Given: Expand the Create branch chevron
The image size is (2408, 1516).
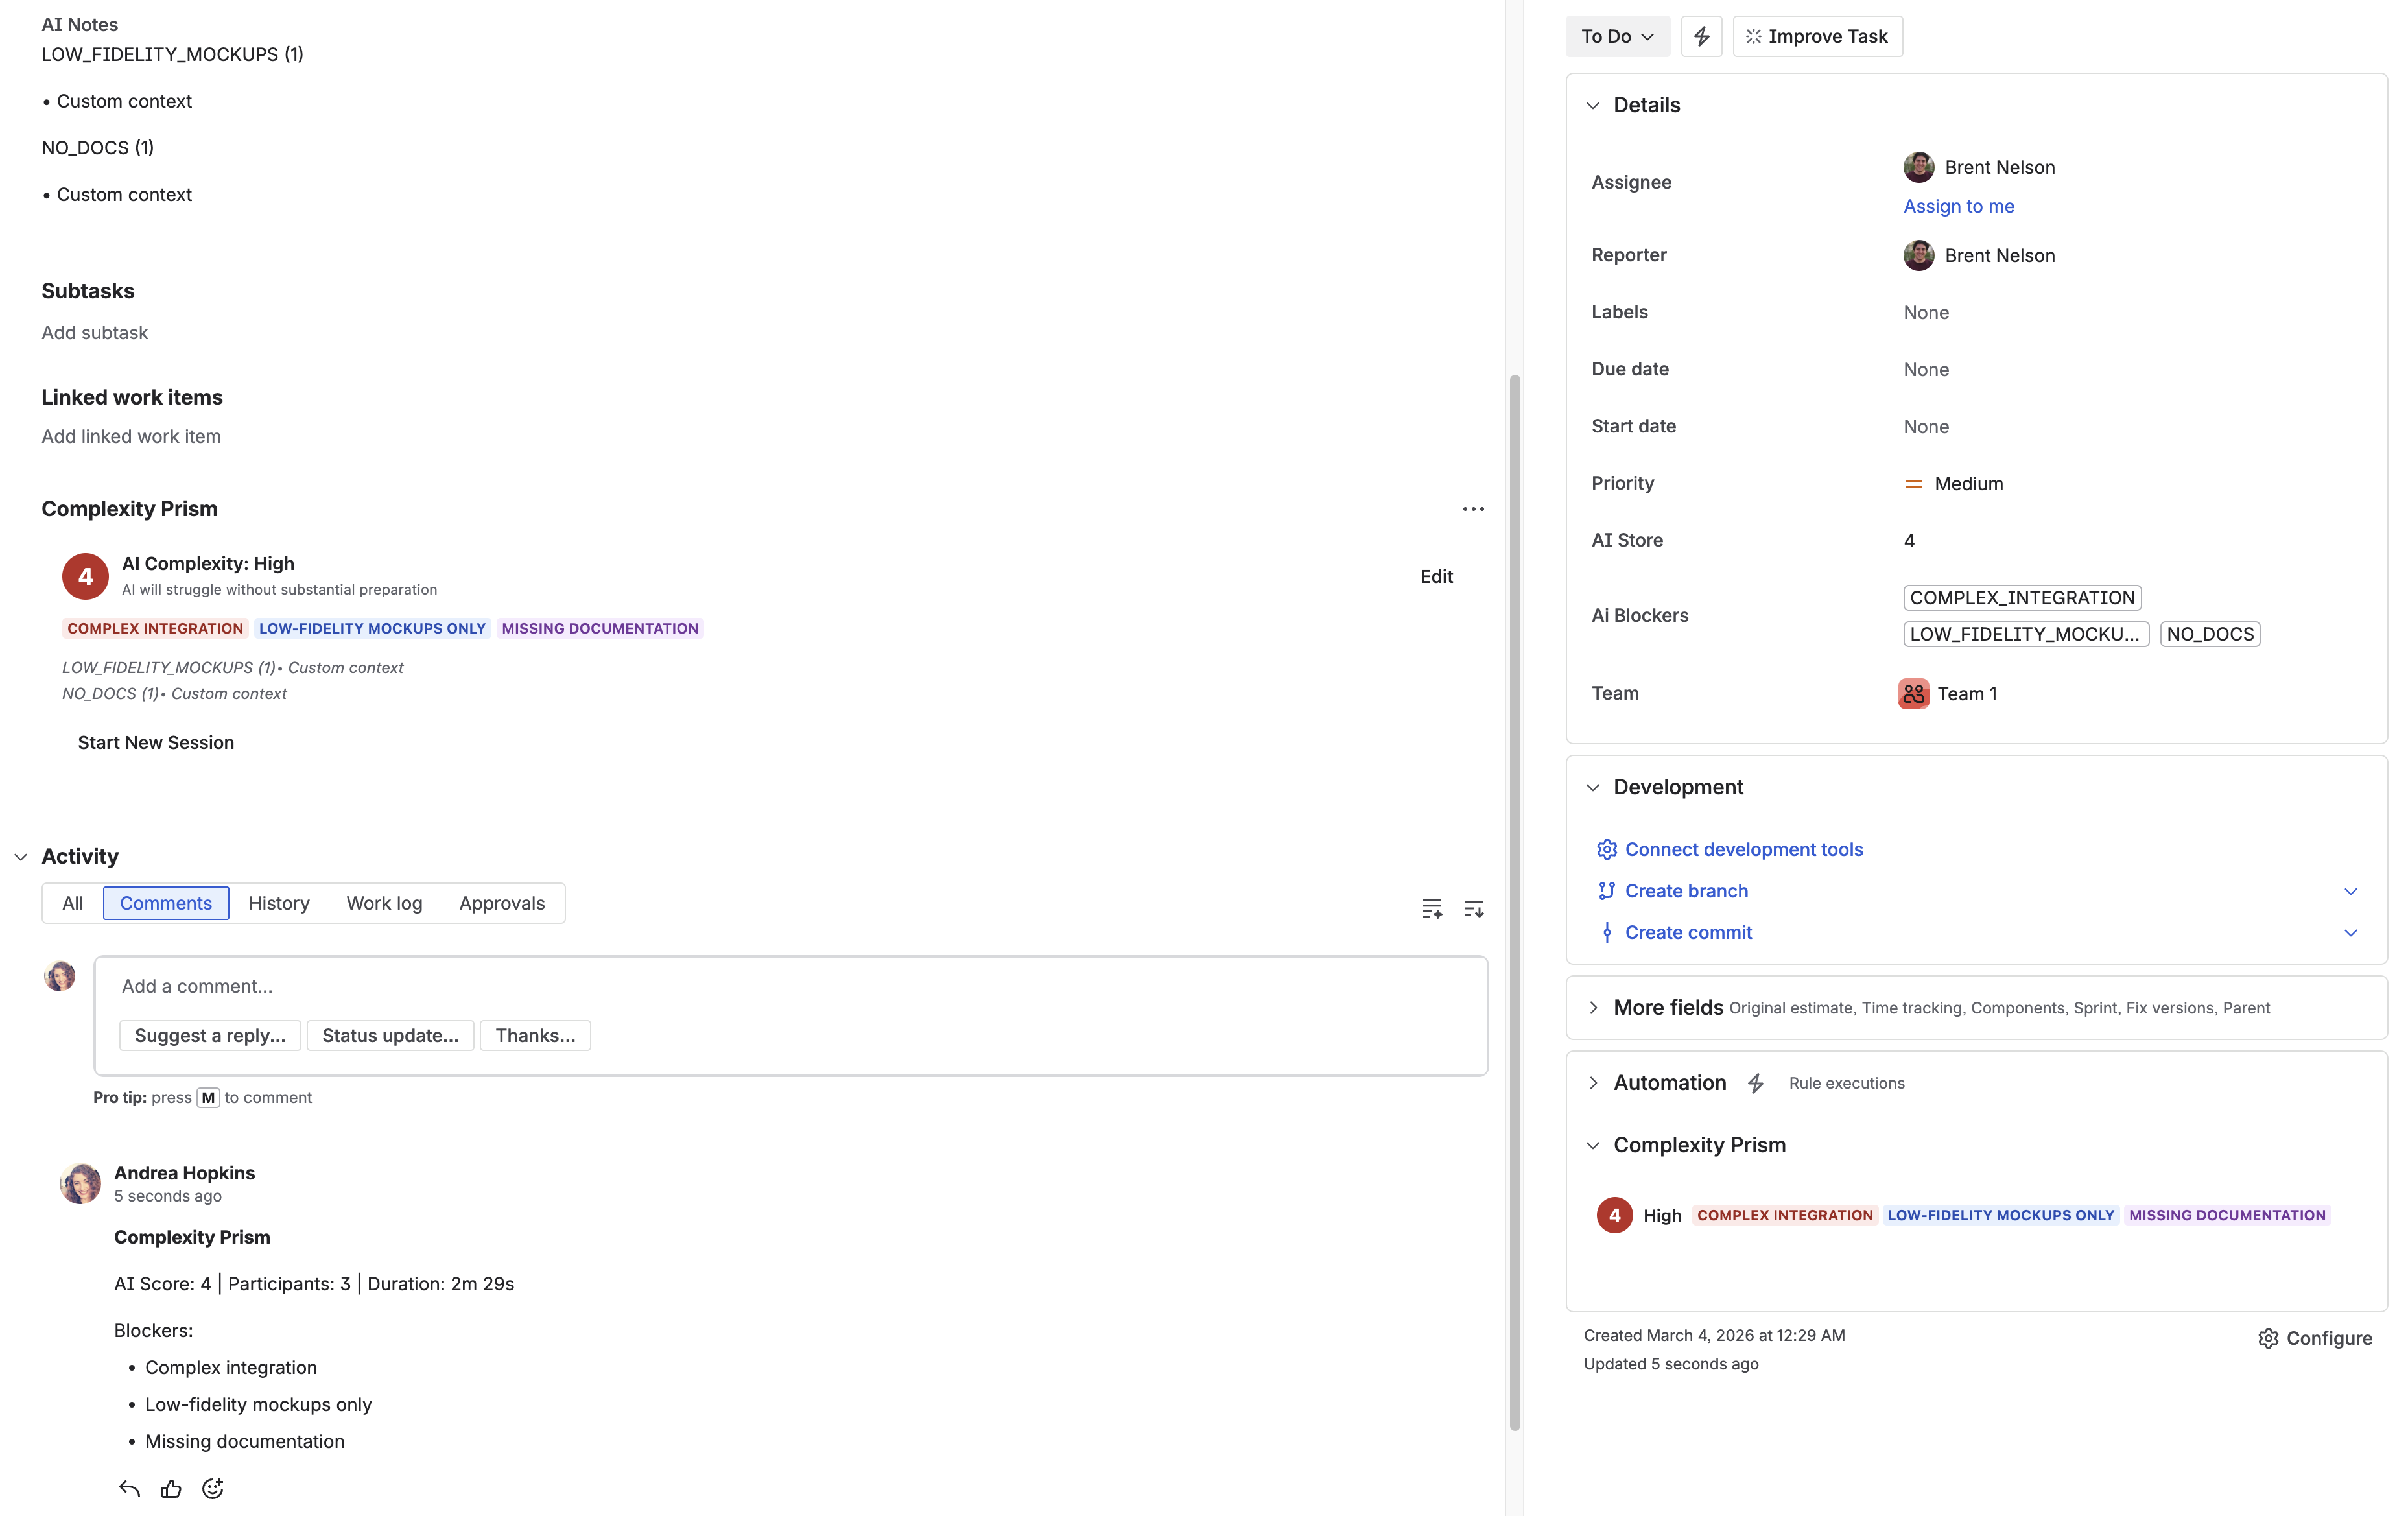Looking at the screenshot, I should pos(2351,891).
